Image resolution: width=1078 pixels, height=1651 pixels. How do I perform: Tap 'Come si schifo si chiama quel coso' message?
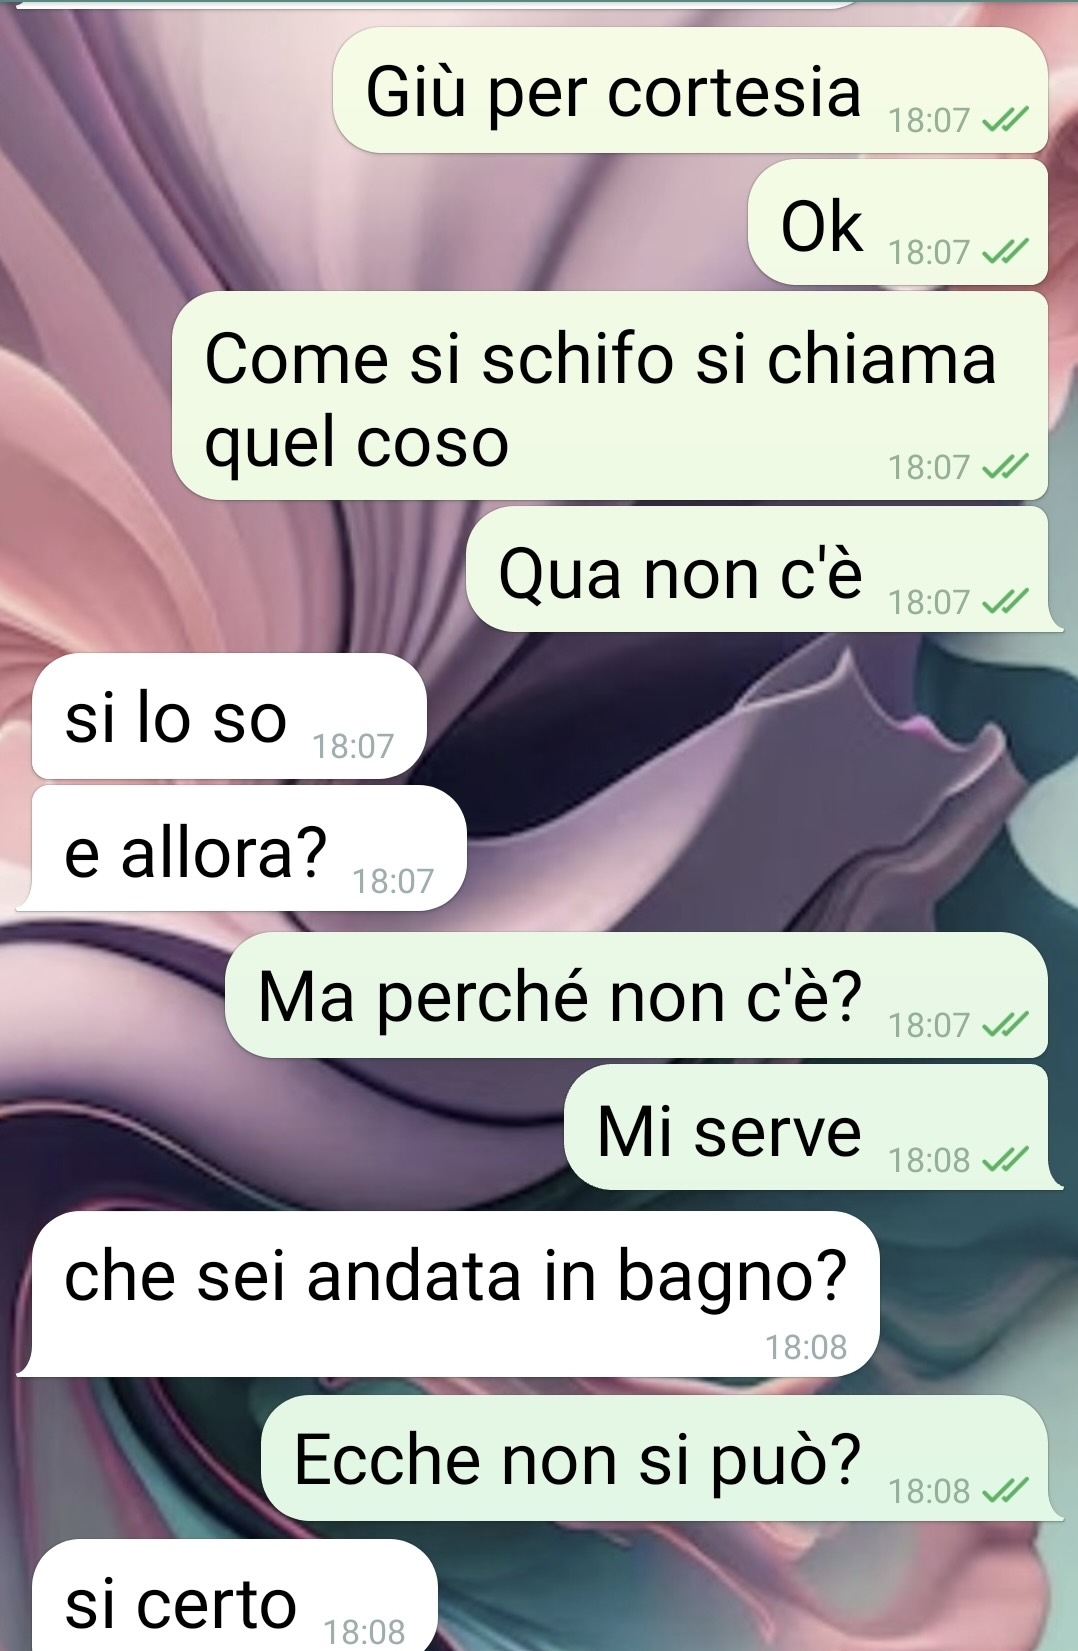coord(610,396)
